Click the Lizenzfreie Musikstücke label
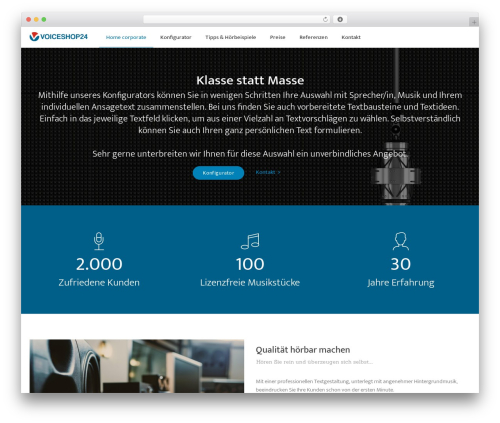 pos(250,283)
